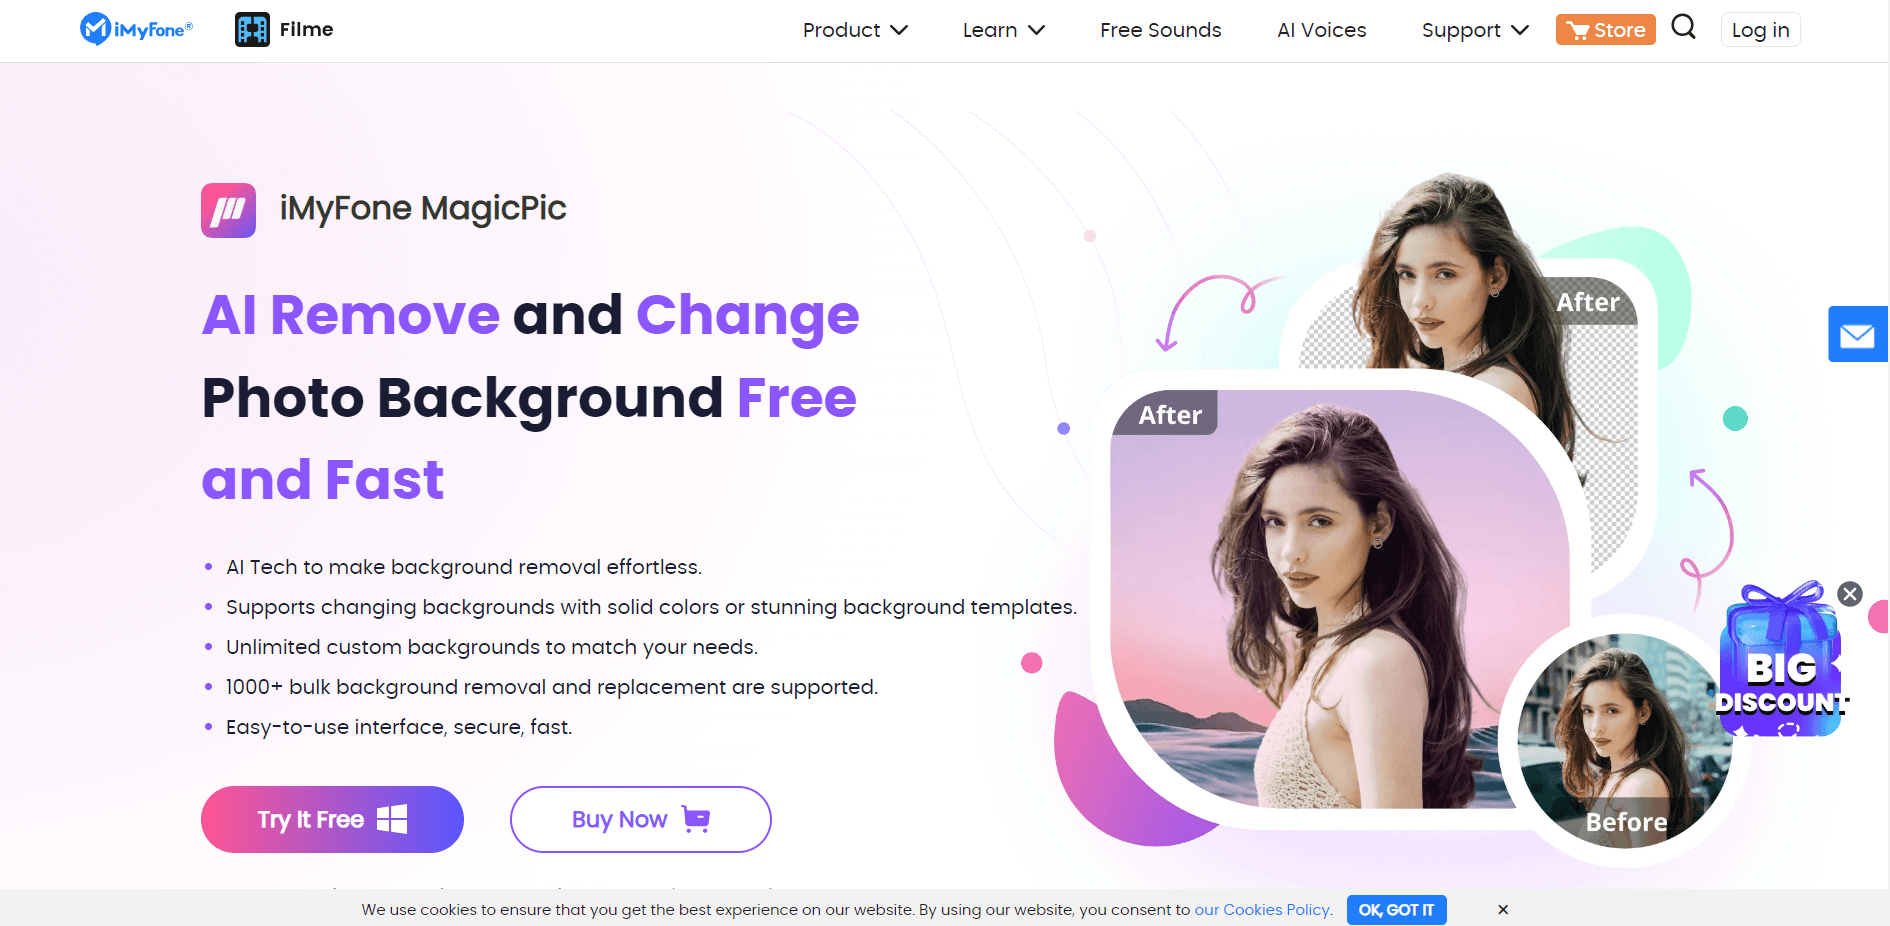Open the Cookies Policy link
Viewport: 1890px width, 926px height.
point(1263,909)
